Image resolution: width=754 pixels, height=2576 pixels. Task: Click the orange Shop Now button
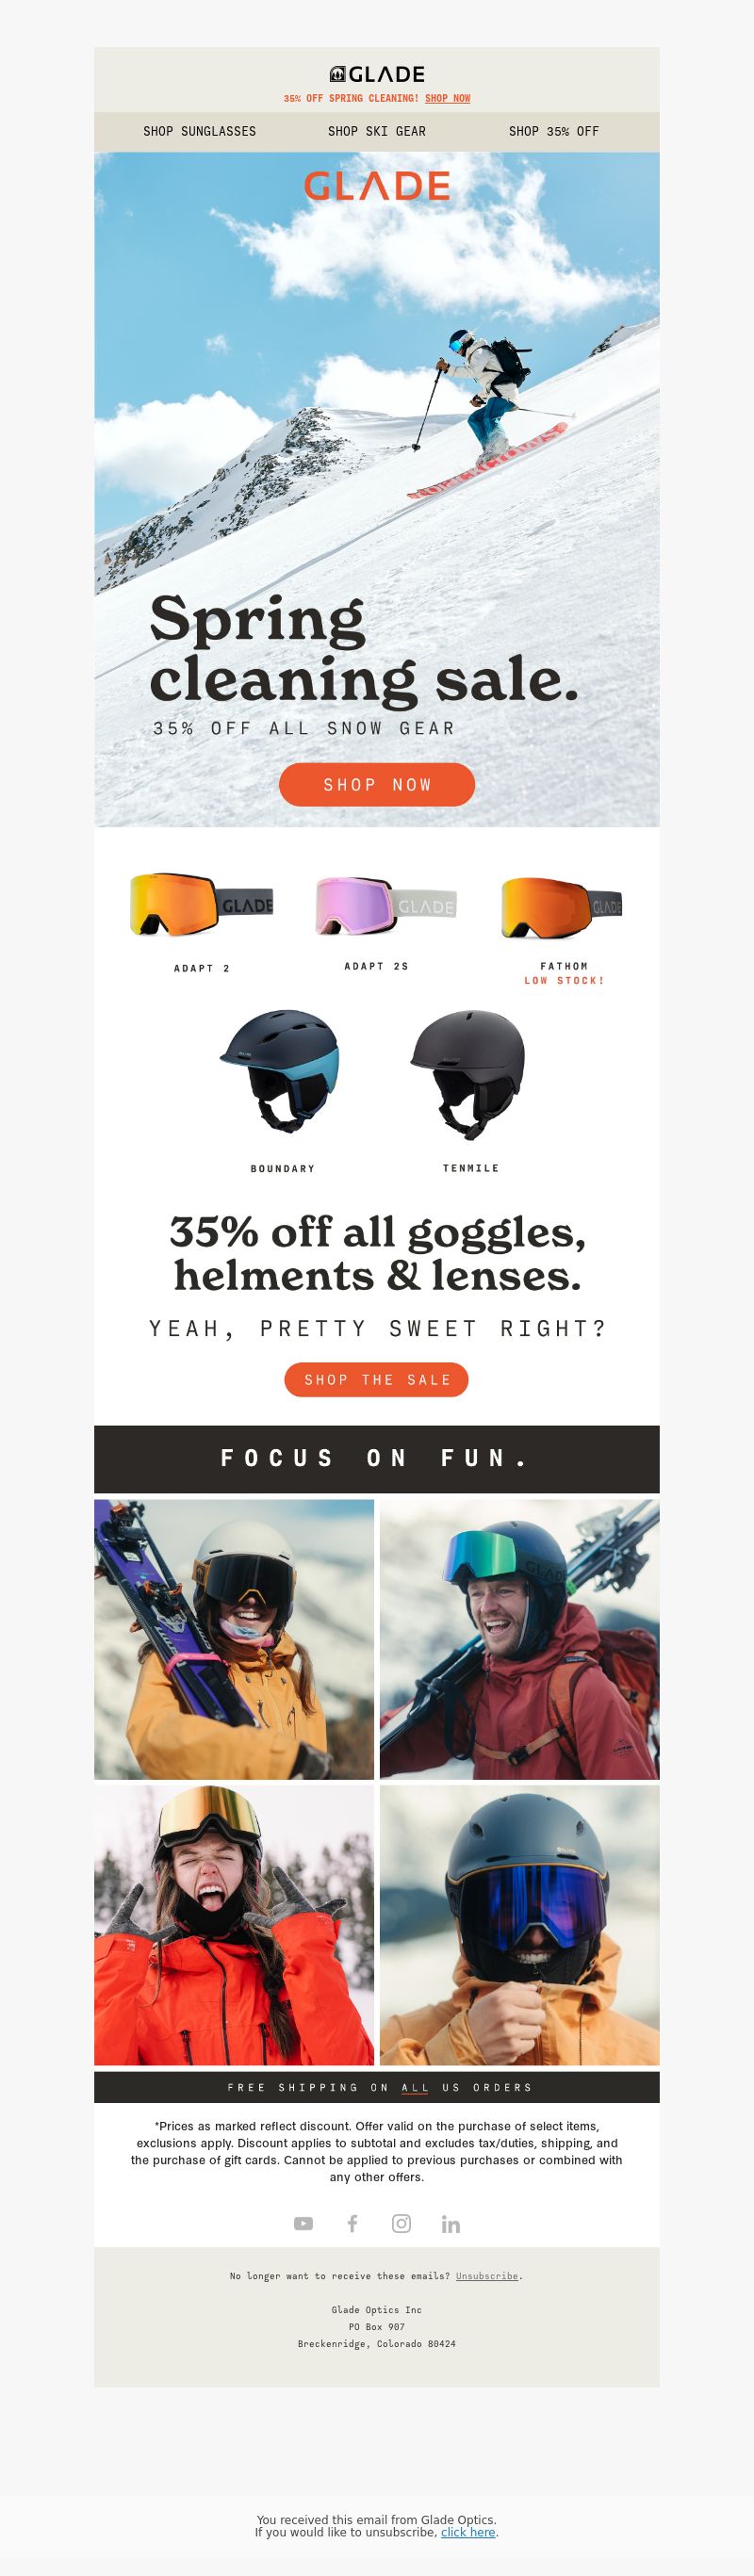377,784
